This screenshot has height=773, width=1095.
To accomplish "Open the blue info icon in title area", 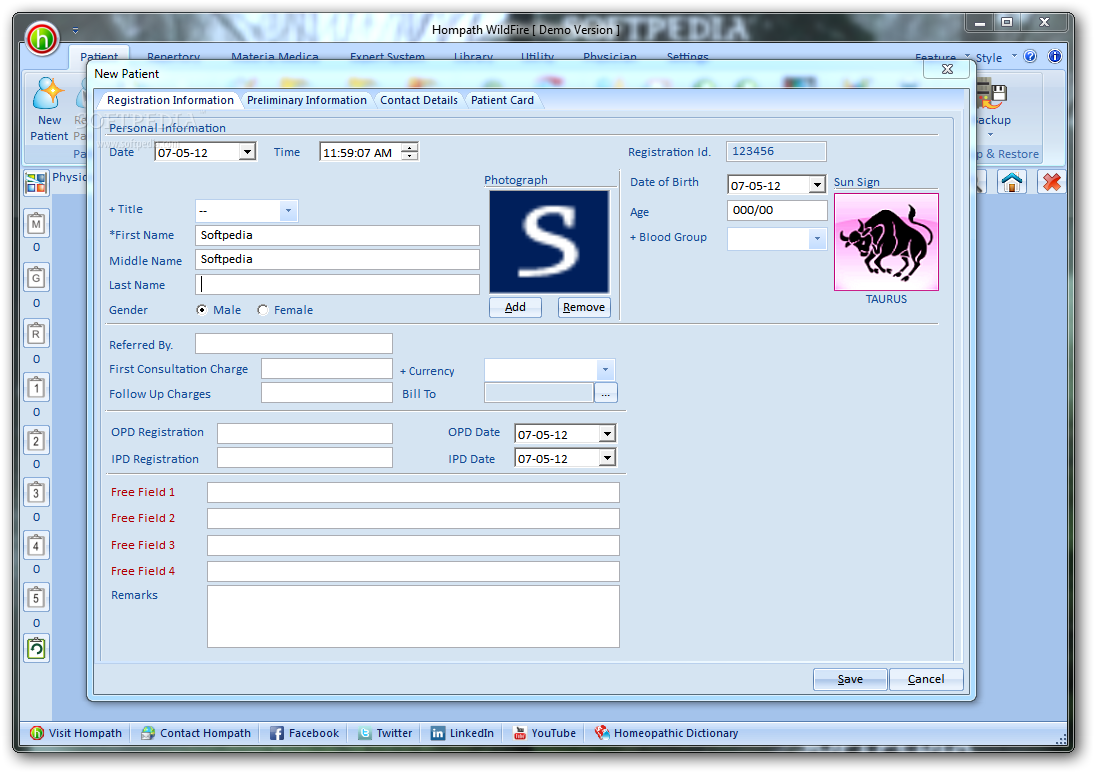I will (x=1054, y=57).
